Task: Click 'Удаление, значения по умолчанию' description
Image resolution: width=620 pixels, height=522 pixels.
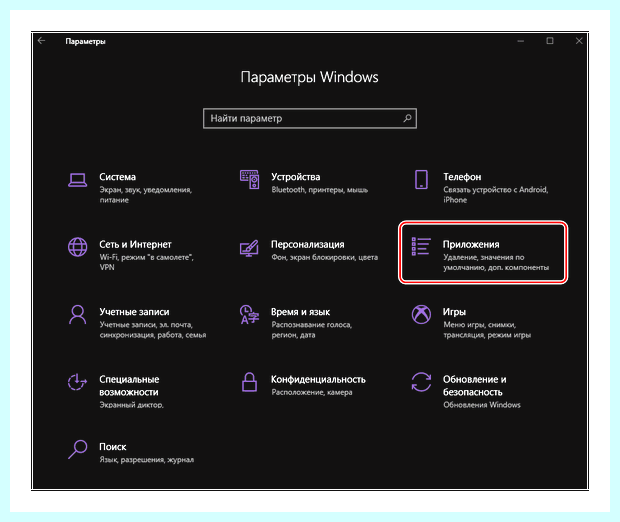Action: pos(496,262)
